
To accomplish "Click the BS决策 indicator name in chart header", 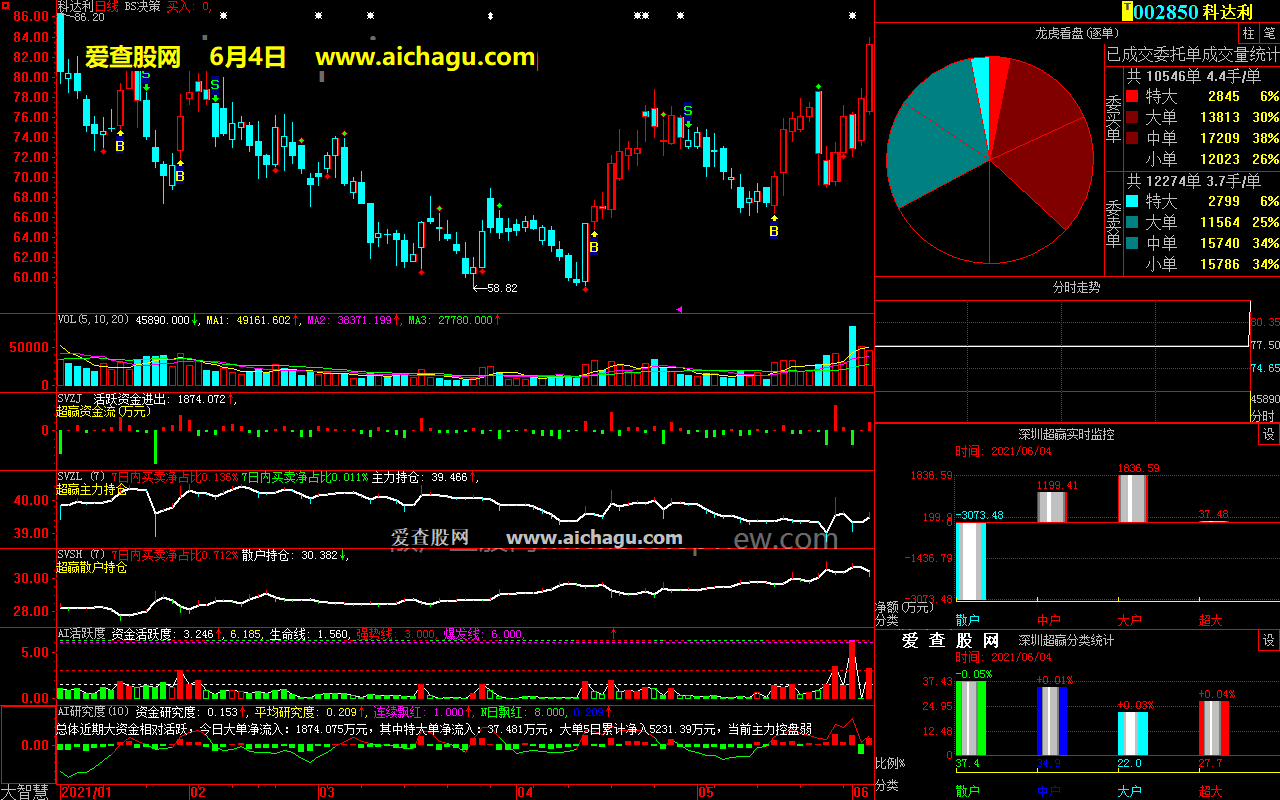I will tap(142, 6).
